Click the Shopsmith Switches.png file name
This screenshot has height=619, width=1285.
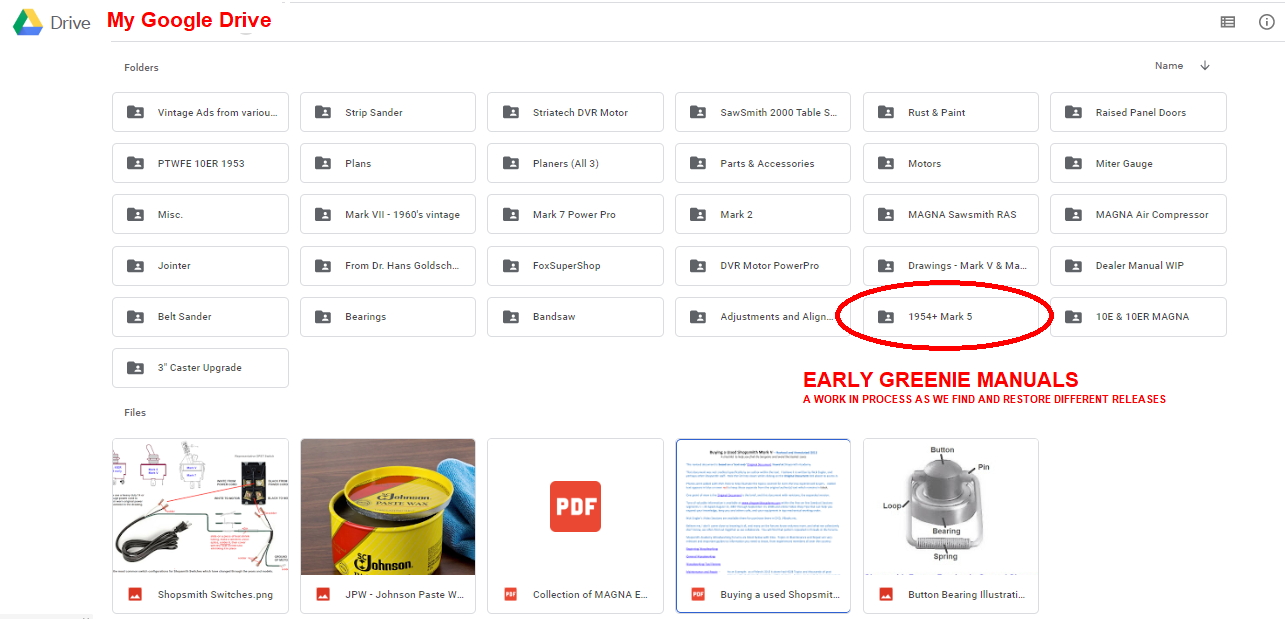(x=215, y=594)
